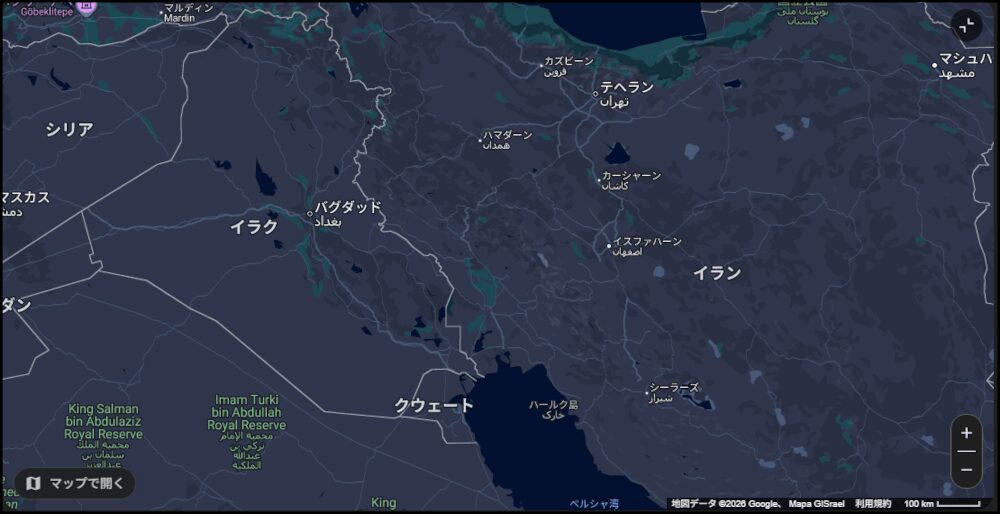Click the Imam Turki Royal Reserve label
The image size is (1000, 514).
246,413
